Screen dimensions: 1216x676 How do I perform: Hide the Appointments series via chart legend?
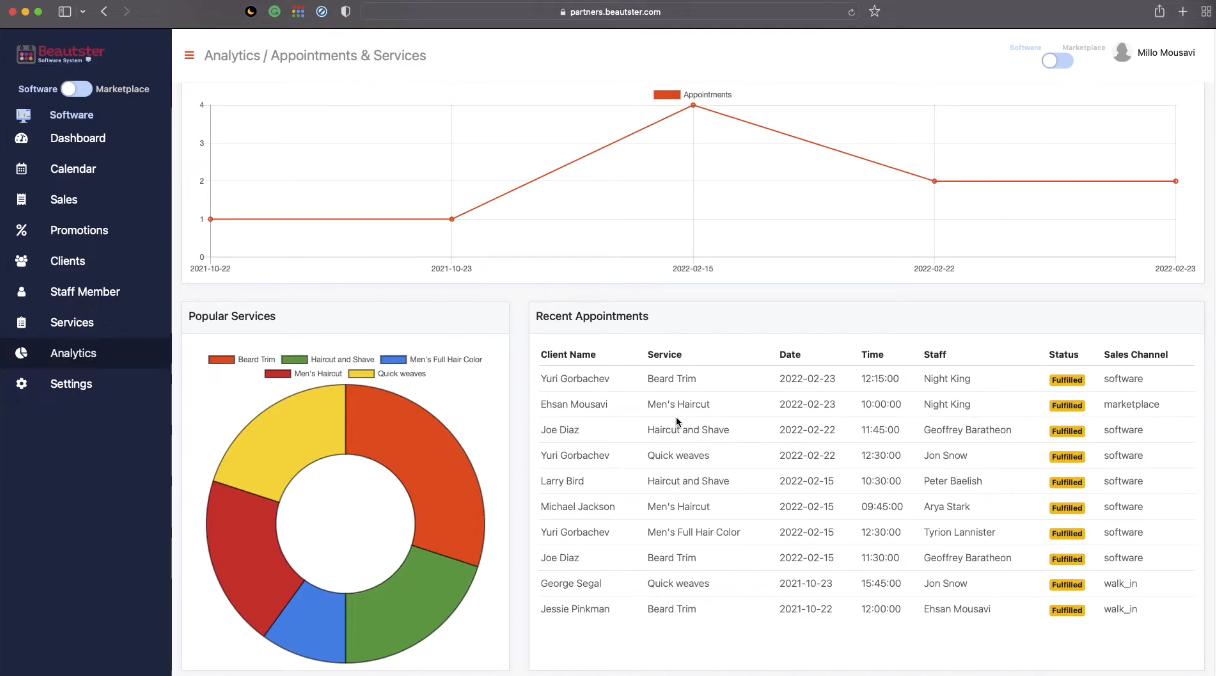pos(693,95)
